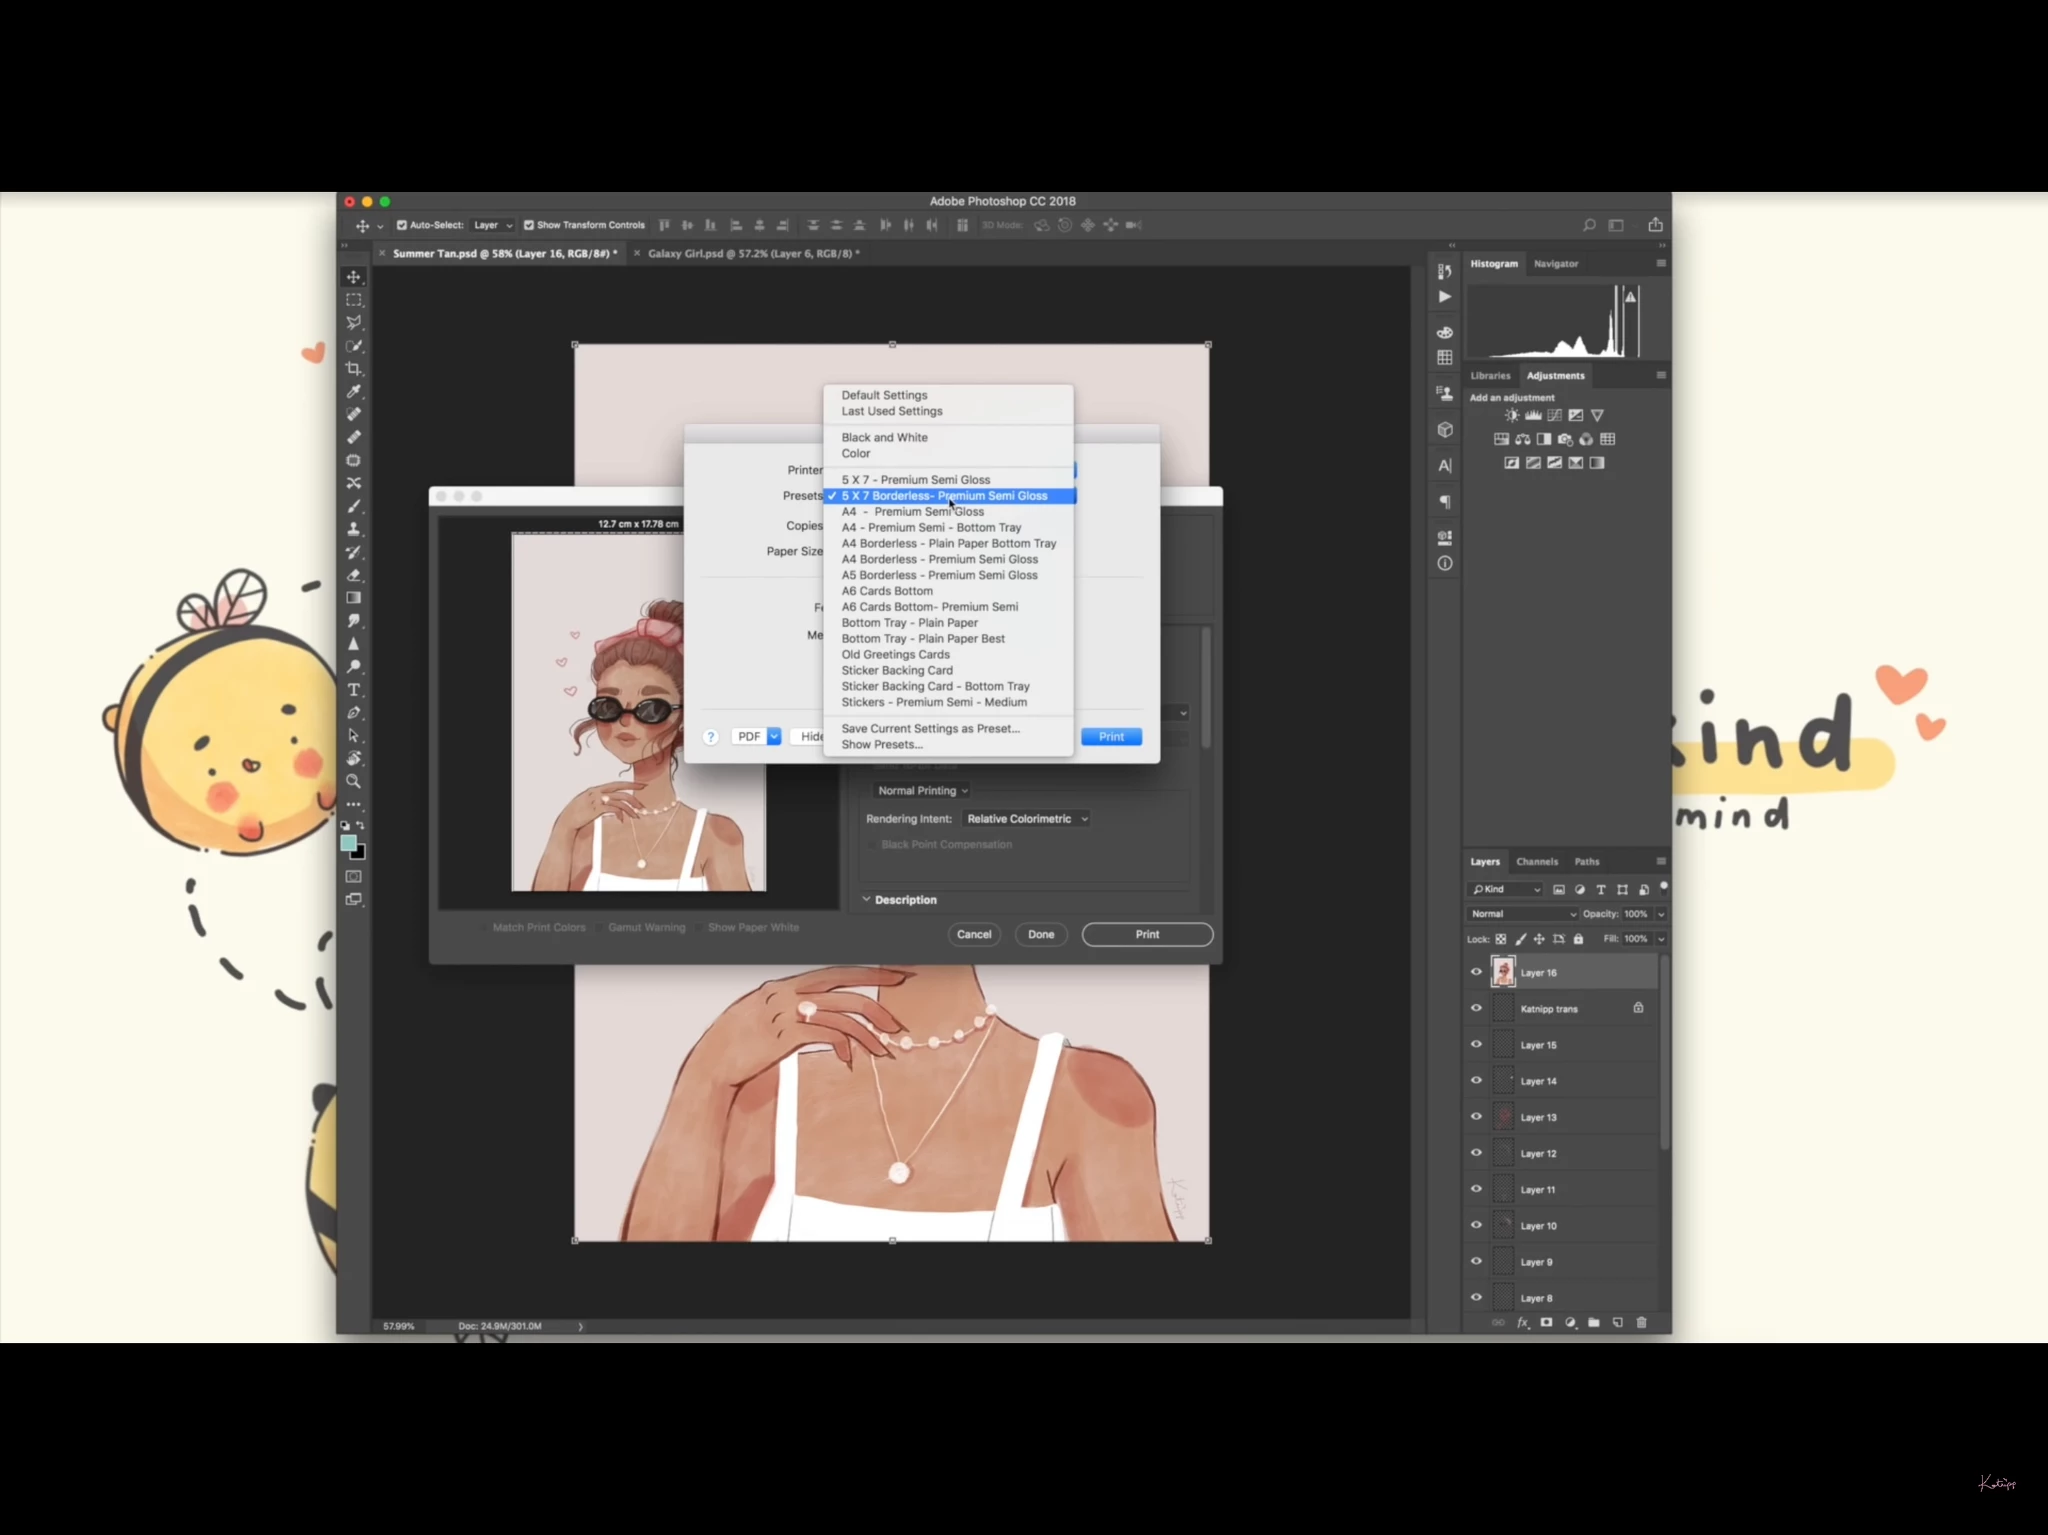Choose A5 Borderless - Premium Semi Gloss preset
The image size is (2048, 1535).
coord(939,575)
